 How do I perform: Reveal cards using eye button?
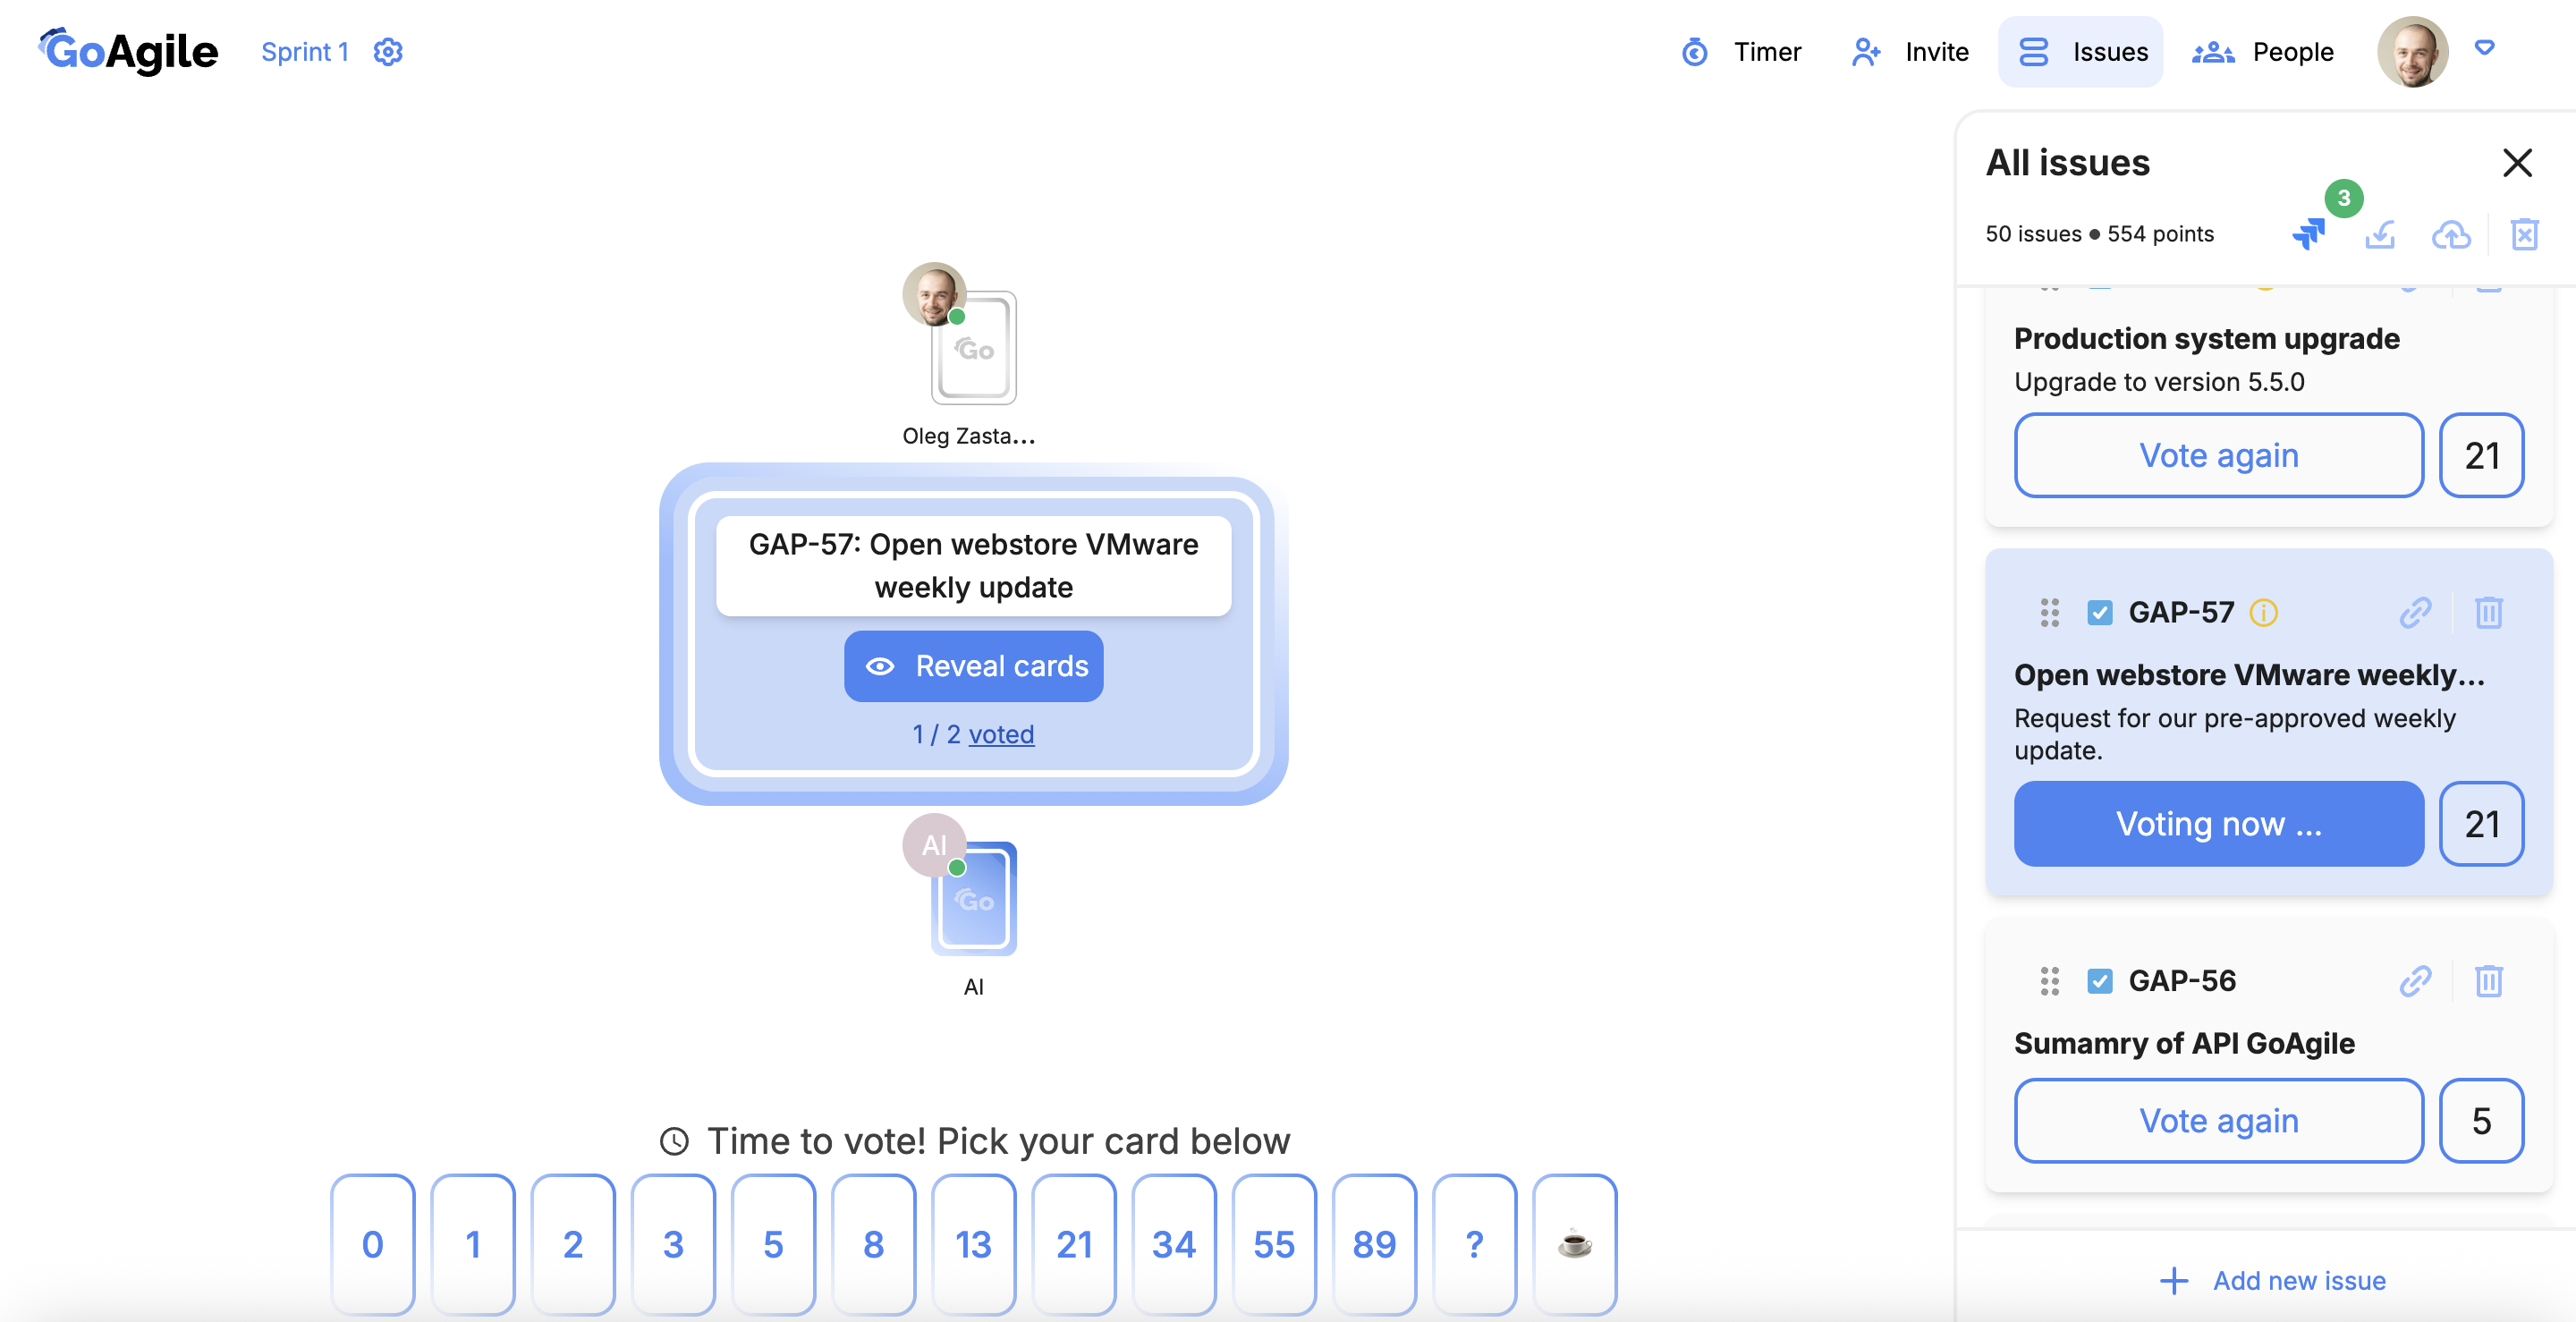coord(973,666)
